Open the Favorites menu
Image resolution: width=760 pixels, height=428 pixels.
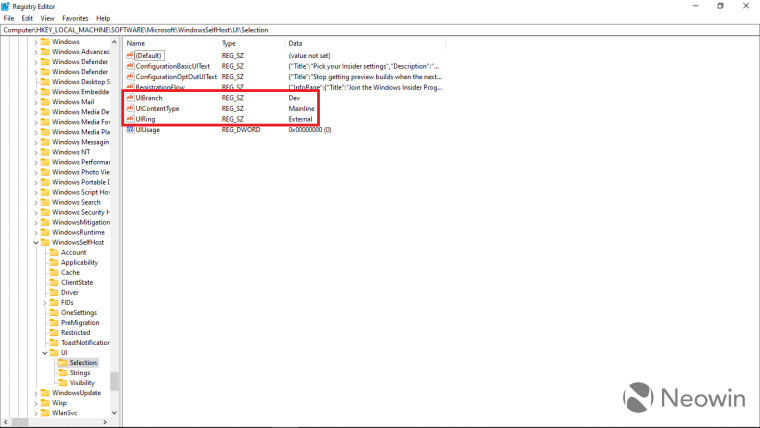[75, 18]
